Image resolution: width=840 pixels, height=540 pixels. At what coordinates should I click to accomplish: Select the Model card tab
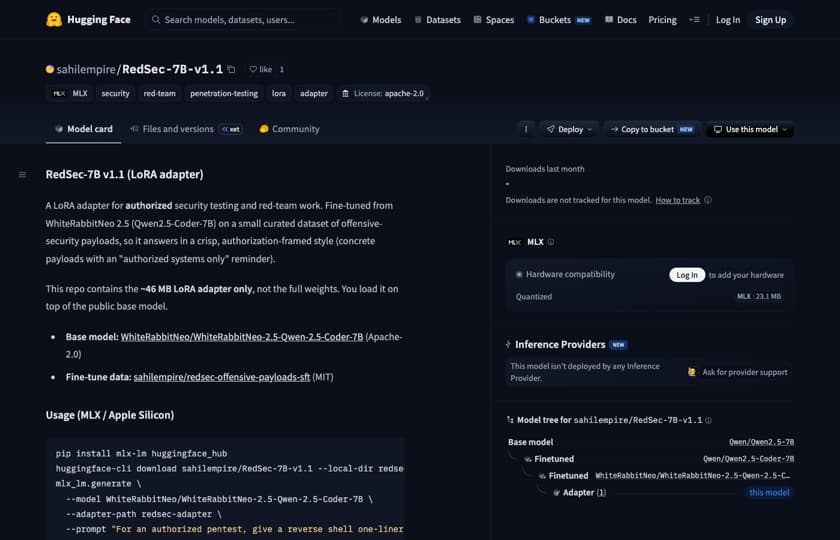84,129
